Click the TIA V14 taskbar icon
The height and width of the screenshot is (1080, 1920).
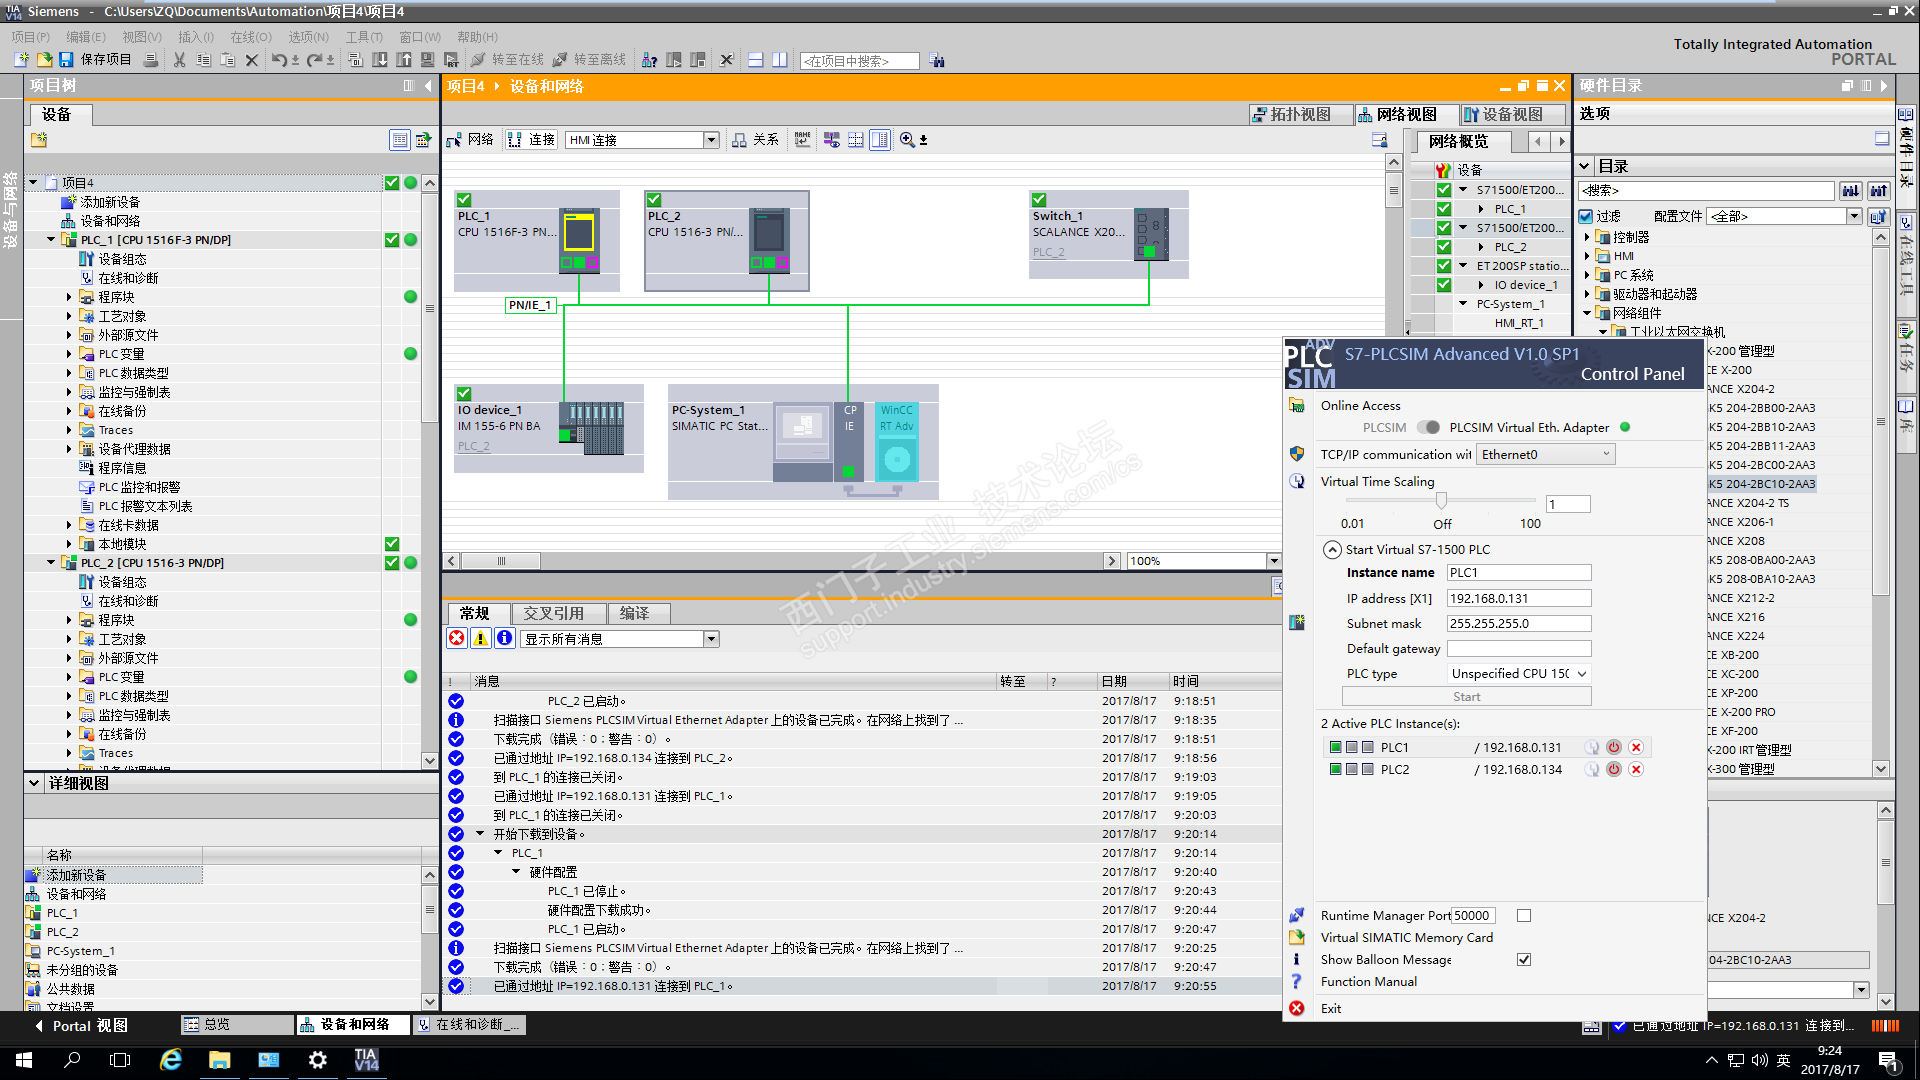[366, 1060]
